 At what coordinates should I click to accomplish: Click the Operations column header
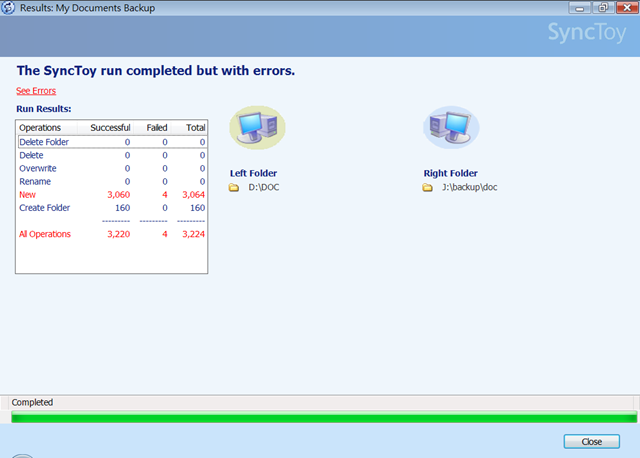[47, 128]
